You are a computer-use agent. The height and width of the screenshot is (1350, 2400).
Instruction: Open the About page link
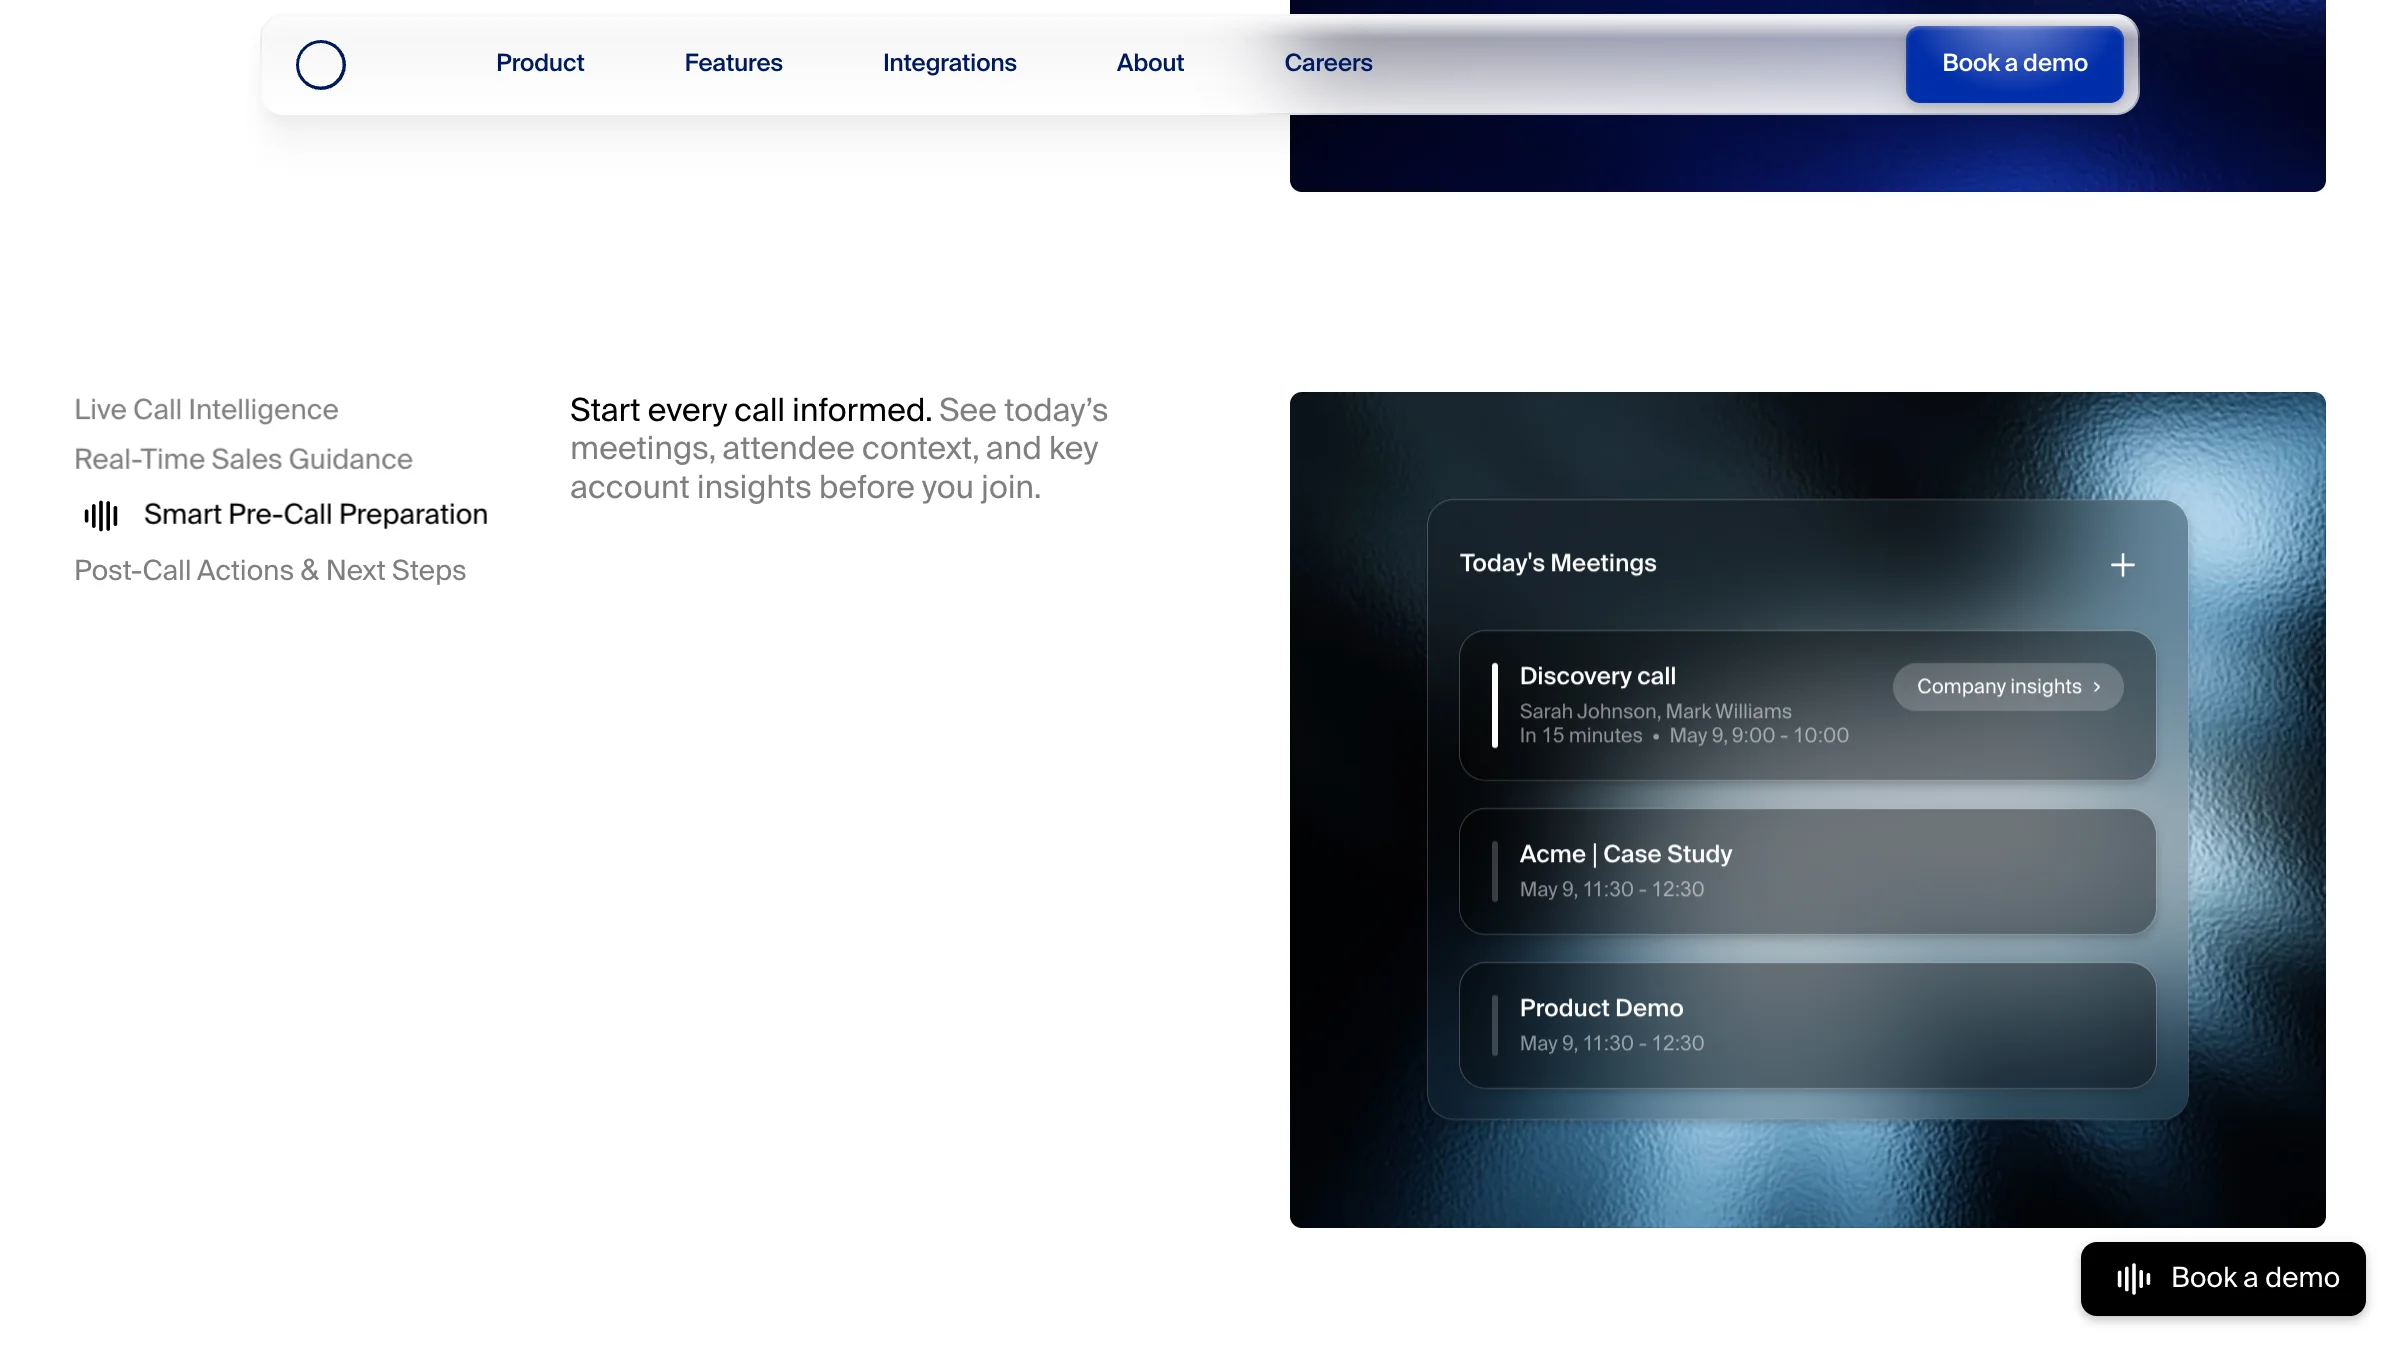pos(1150,63)
